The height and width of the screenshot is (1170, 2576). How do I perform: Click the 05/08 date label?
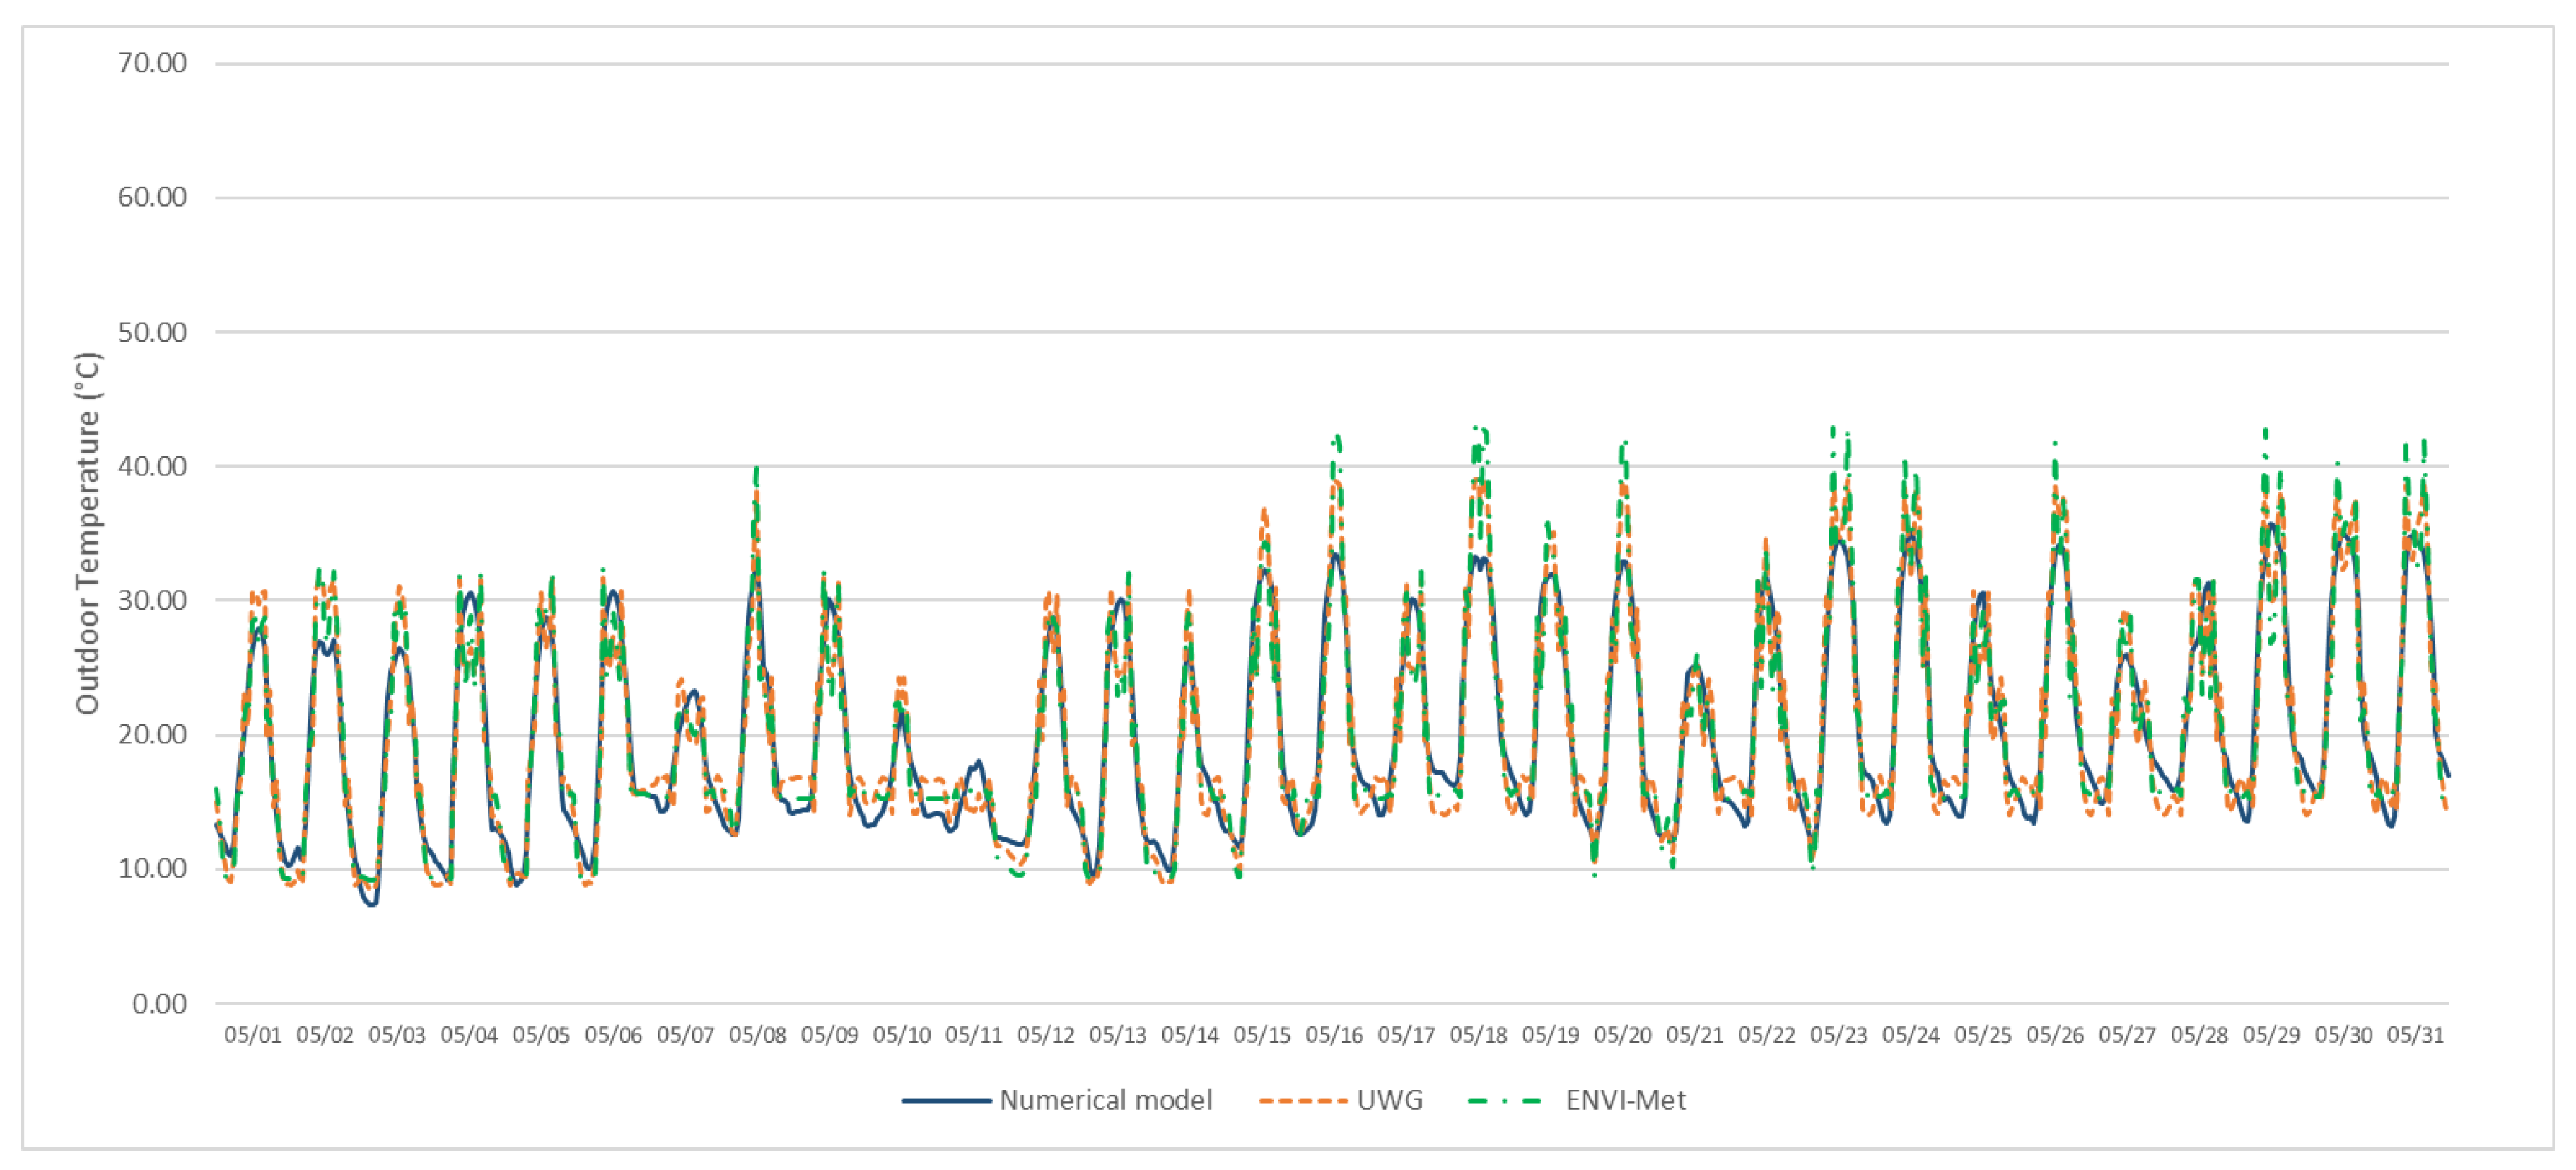[757, 1036]
